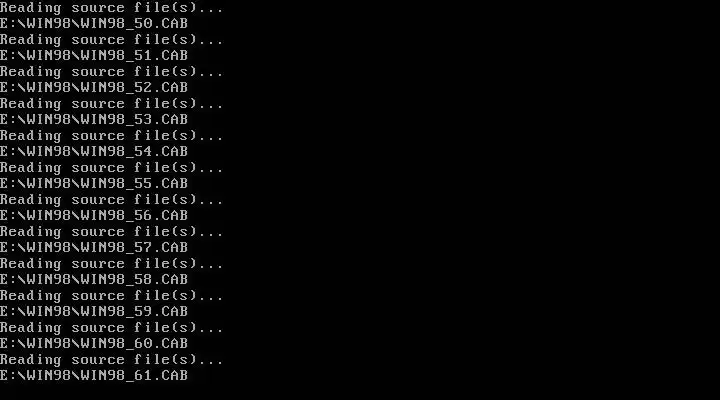Click "Reading source file(s)..." above WIN98_59.CAB
Screen dimensions: 720x400
(x=112, y=296)
